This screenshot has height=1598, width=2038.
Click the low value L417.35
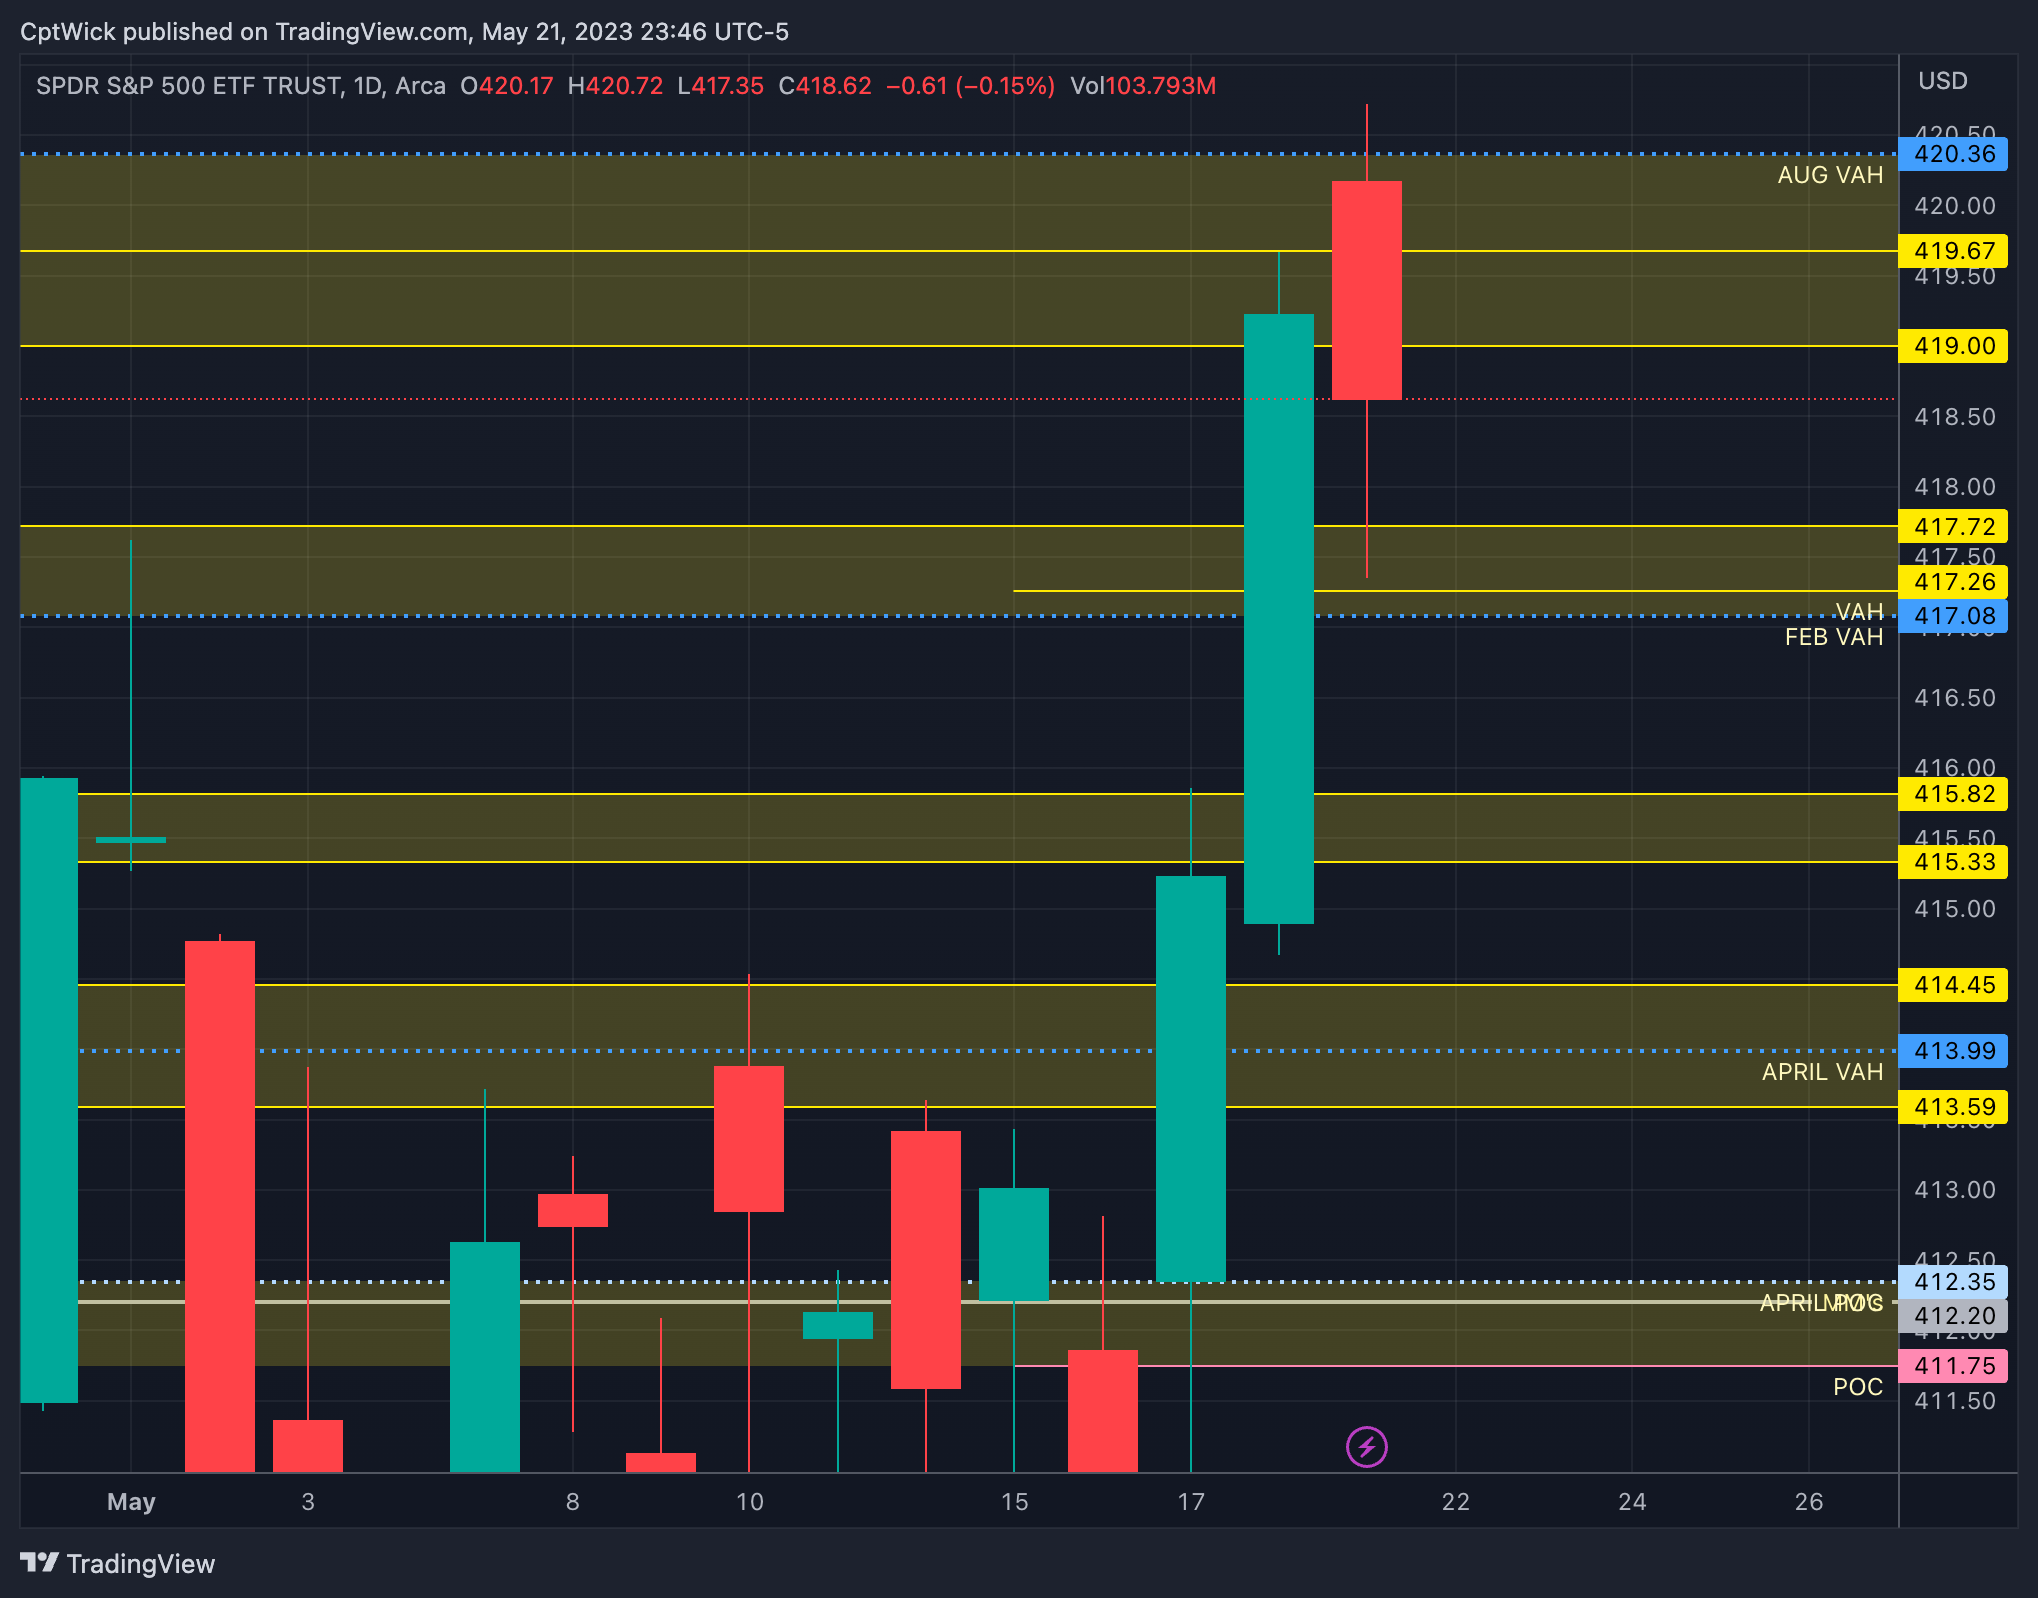[720, 86]
